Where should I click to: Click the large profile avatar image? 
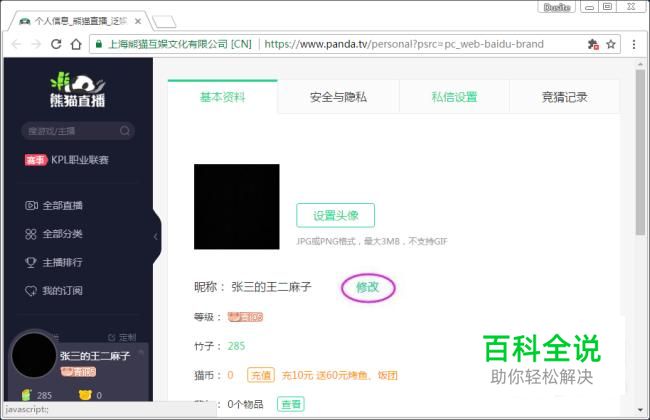pos(237,206)
